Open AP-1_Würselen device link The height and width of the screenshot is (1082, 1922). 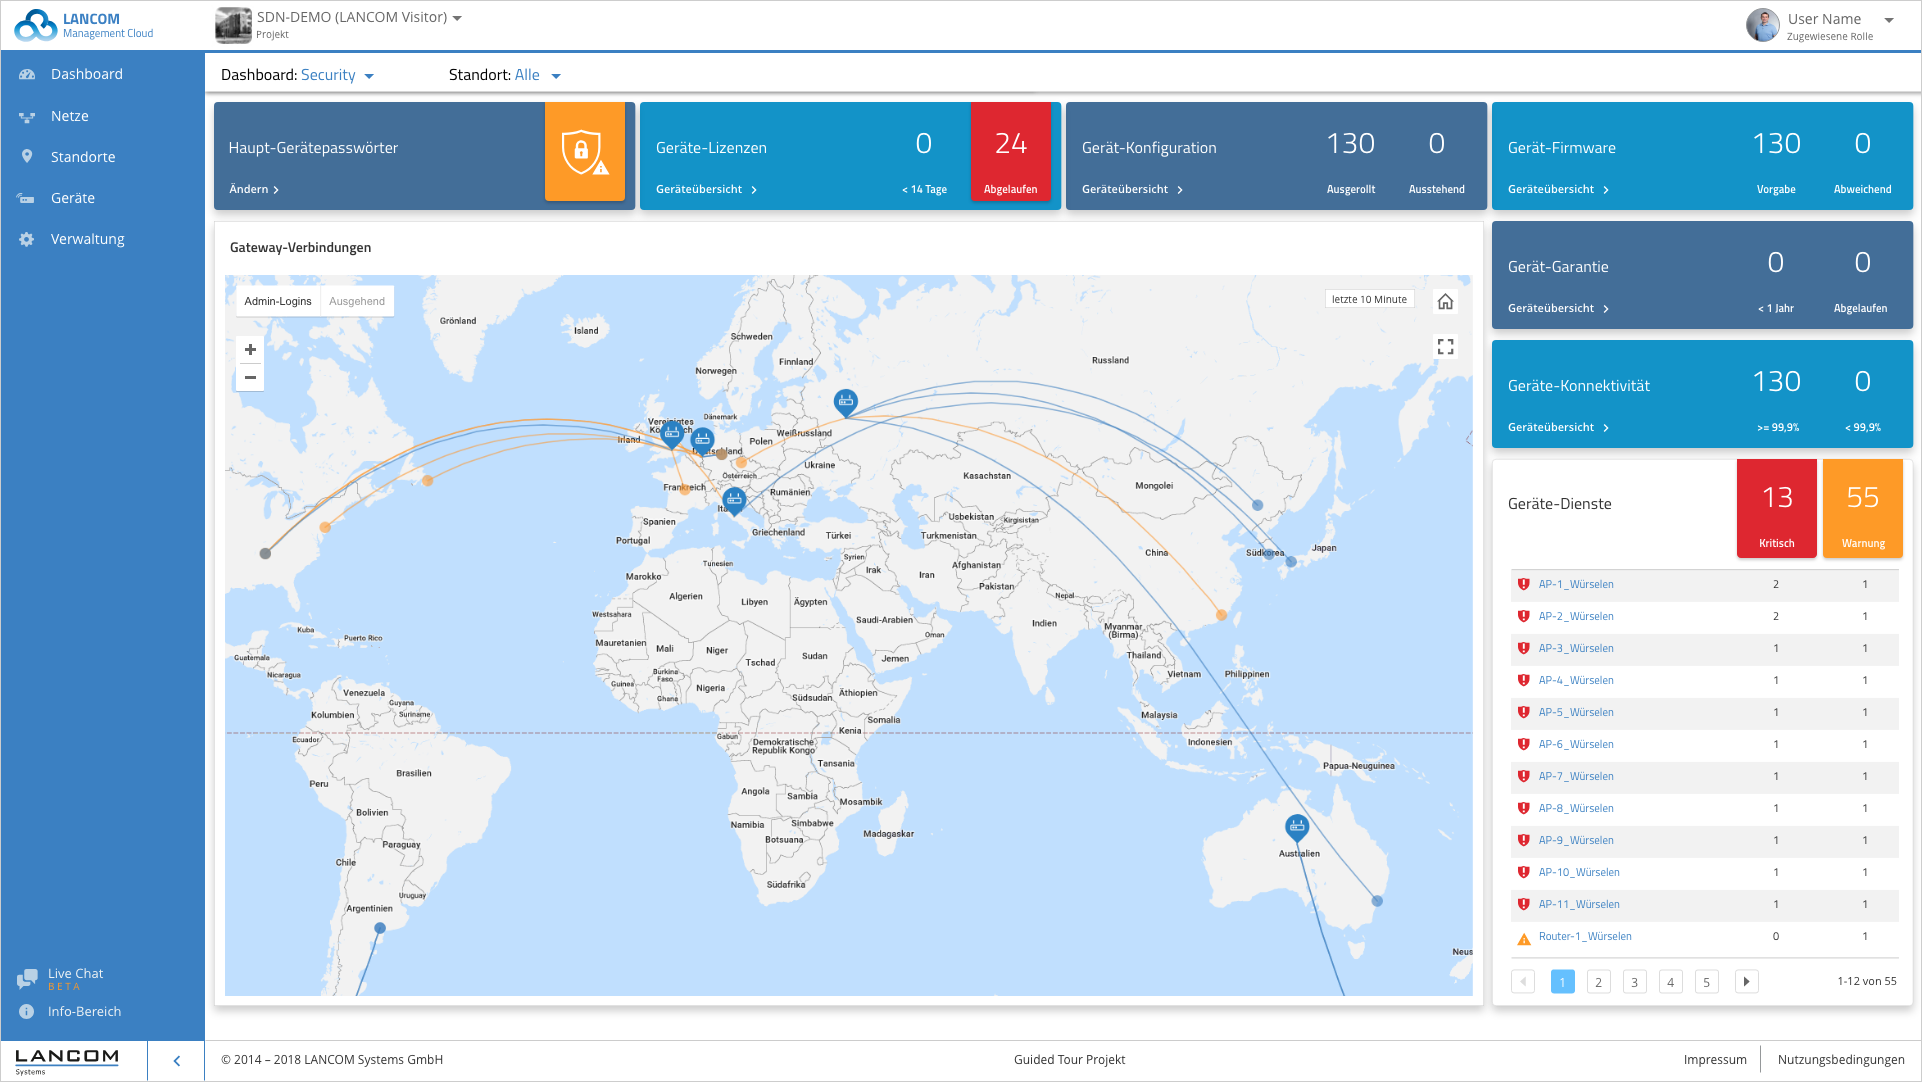click(x=1576, y=584)
